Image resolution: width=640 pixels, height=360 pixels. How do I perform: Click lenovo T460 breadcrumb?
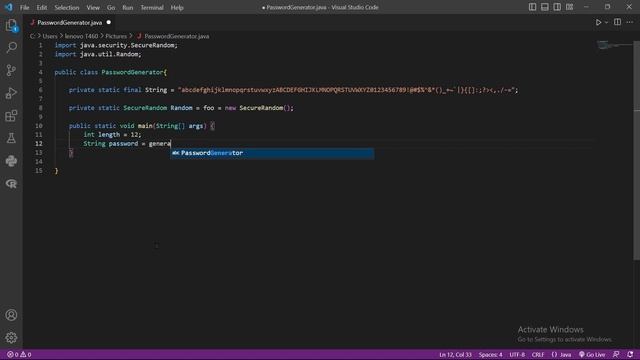[81, 36]
